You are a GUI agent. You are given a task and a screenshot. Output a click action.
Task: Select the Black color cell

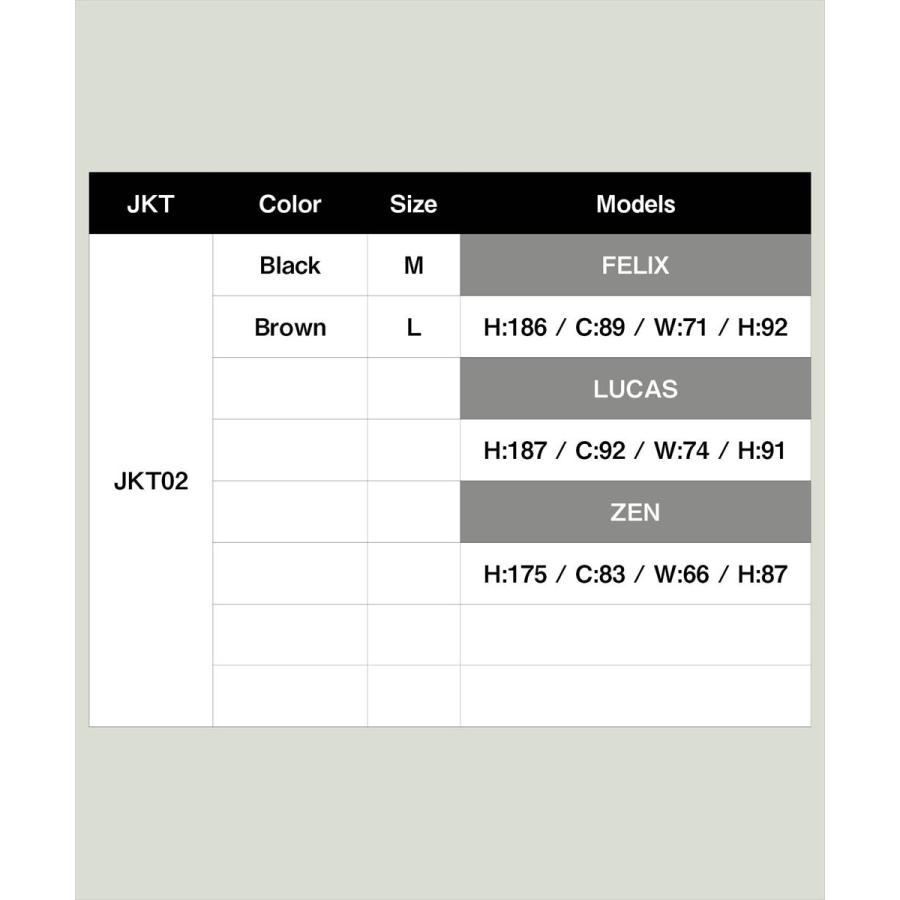tap(290, 265)
